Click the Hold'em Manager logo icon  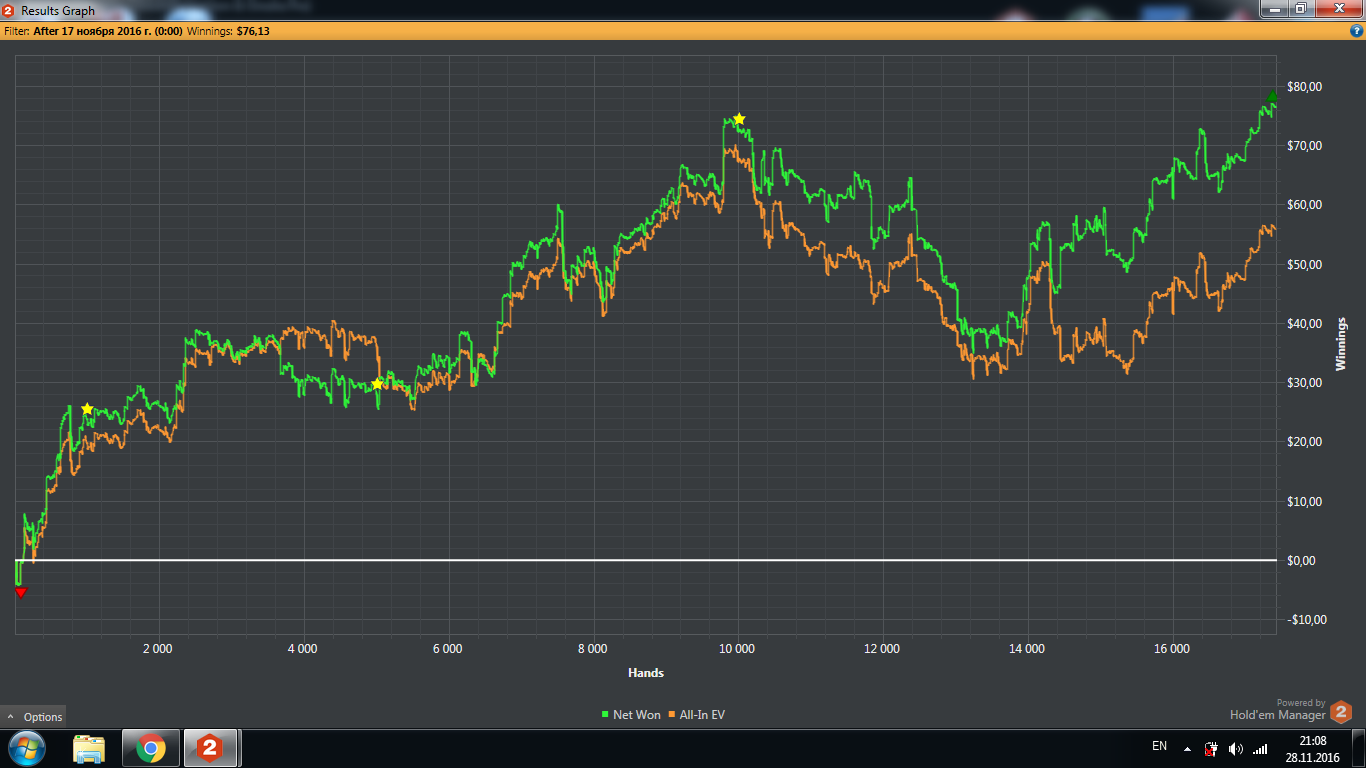(x=1341, y=712)
